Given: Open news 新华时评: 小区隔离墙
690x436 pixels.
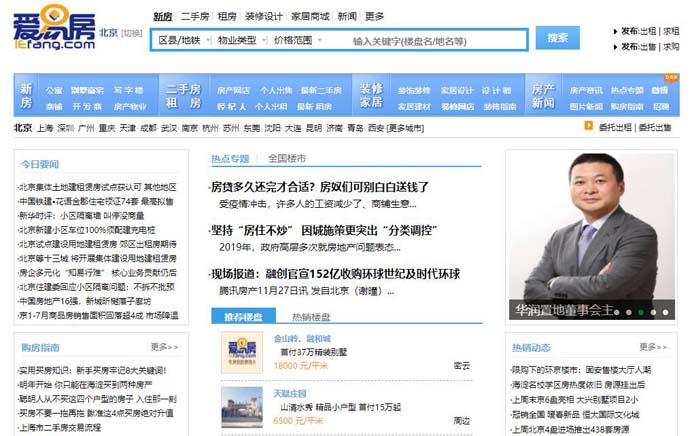Looking at the screenshot, I should tap(81, 216).
